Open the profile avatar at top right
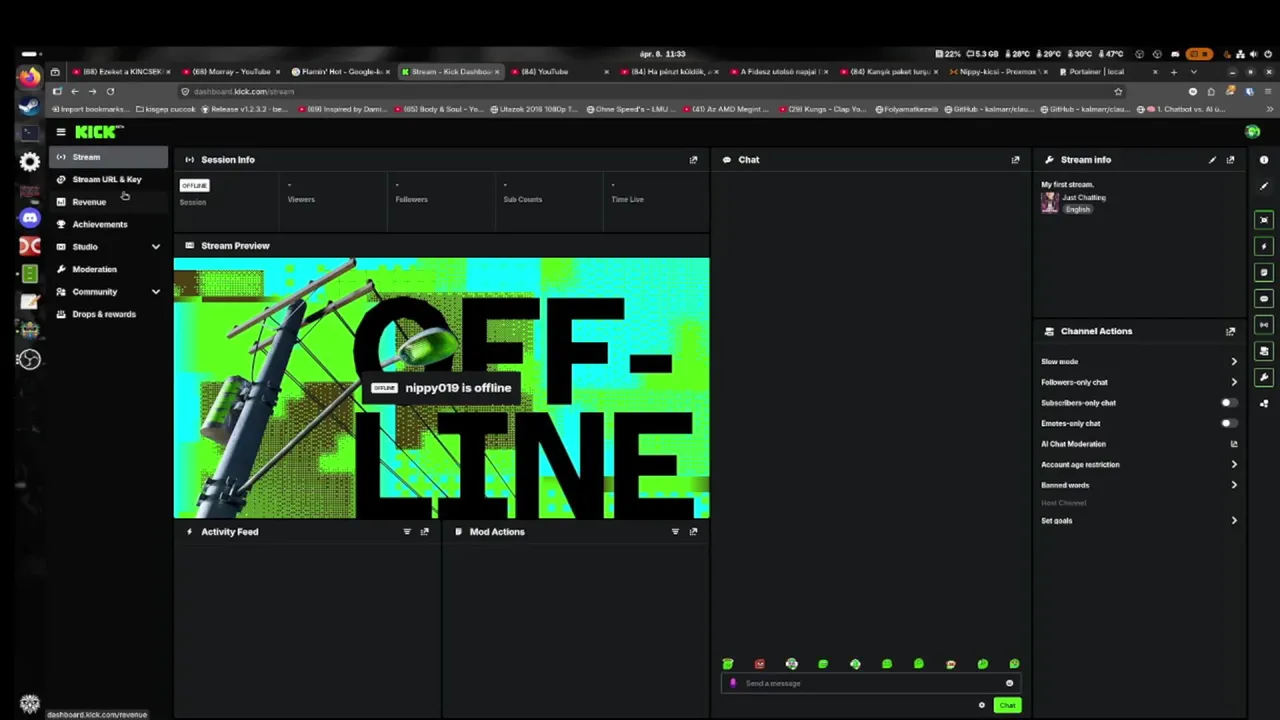This screenshot has height=720, width=1280. 1252,132
